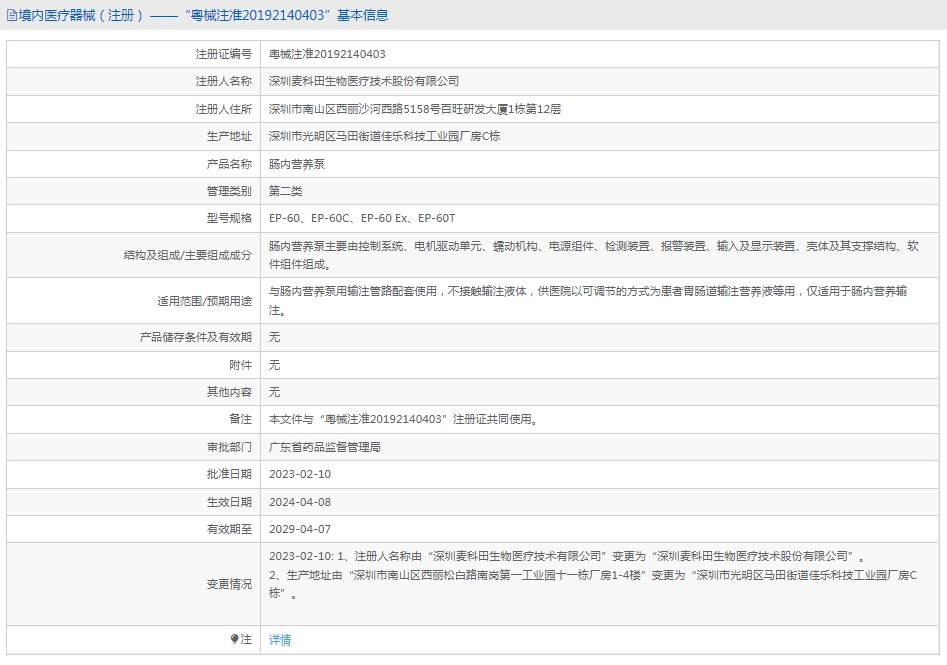
Task: Click the registrant address value in 注册人住所 row
Action: [x=414, y=109]
